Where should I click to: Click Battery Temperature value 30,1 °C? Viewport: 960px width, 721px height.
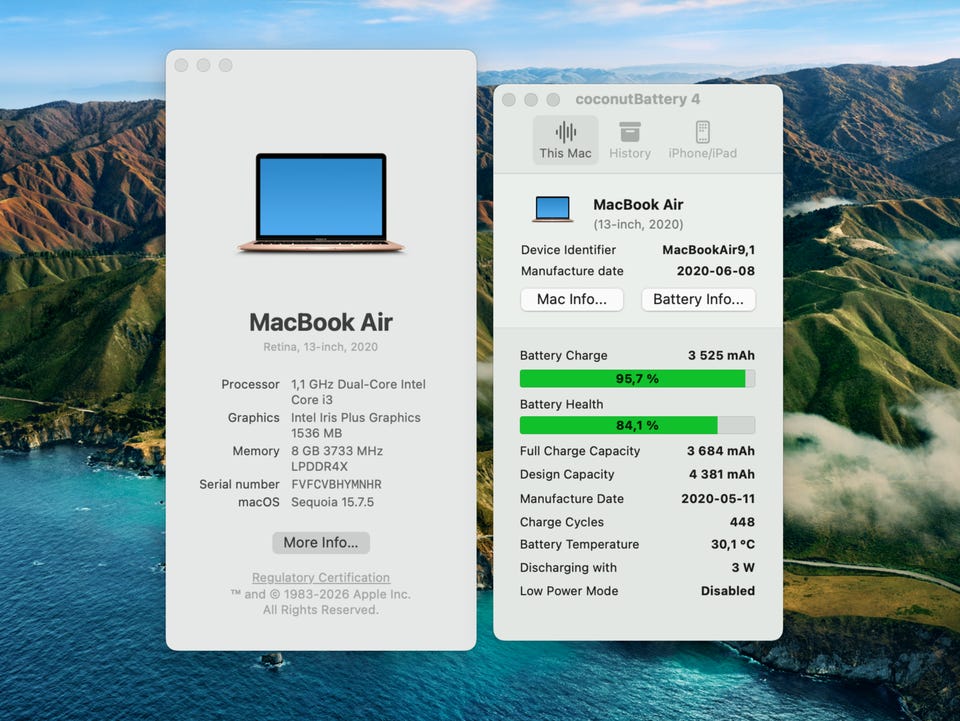[x=733, y=544]
